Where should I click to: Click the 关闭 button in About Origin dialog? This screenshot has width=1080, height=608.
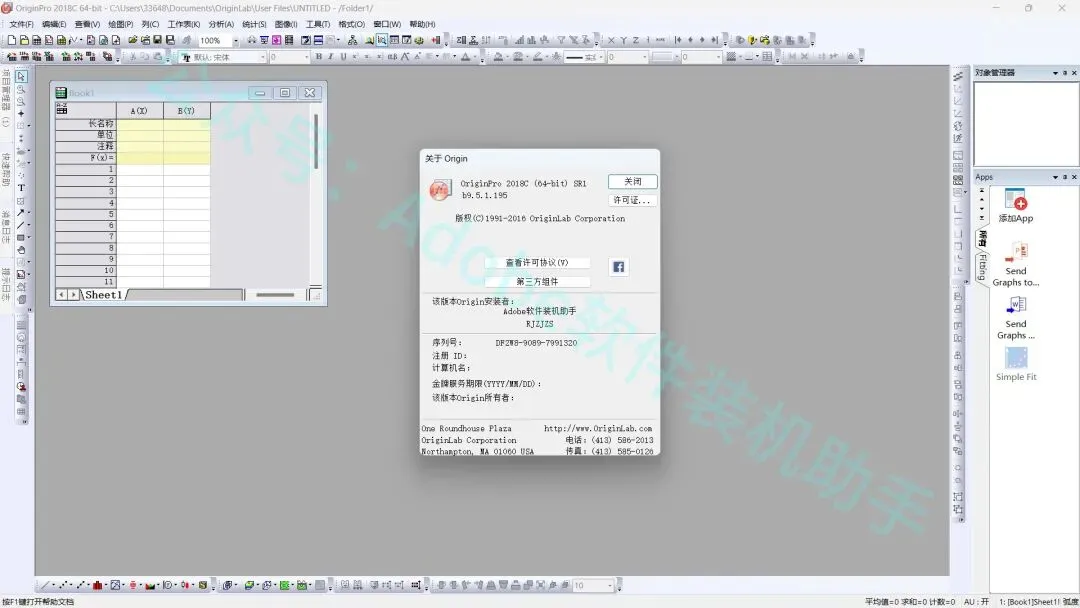[x=632, y=182]
